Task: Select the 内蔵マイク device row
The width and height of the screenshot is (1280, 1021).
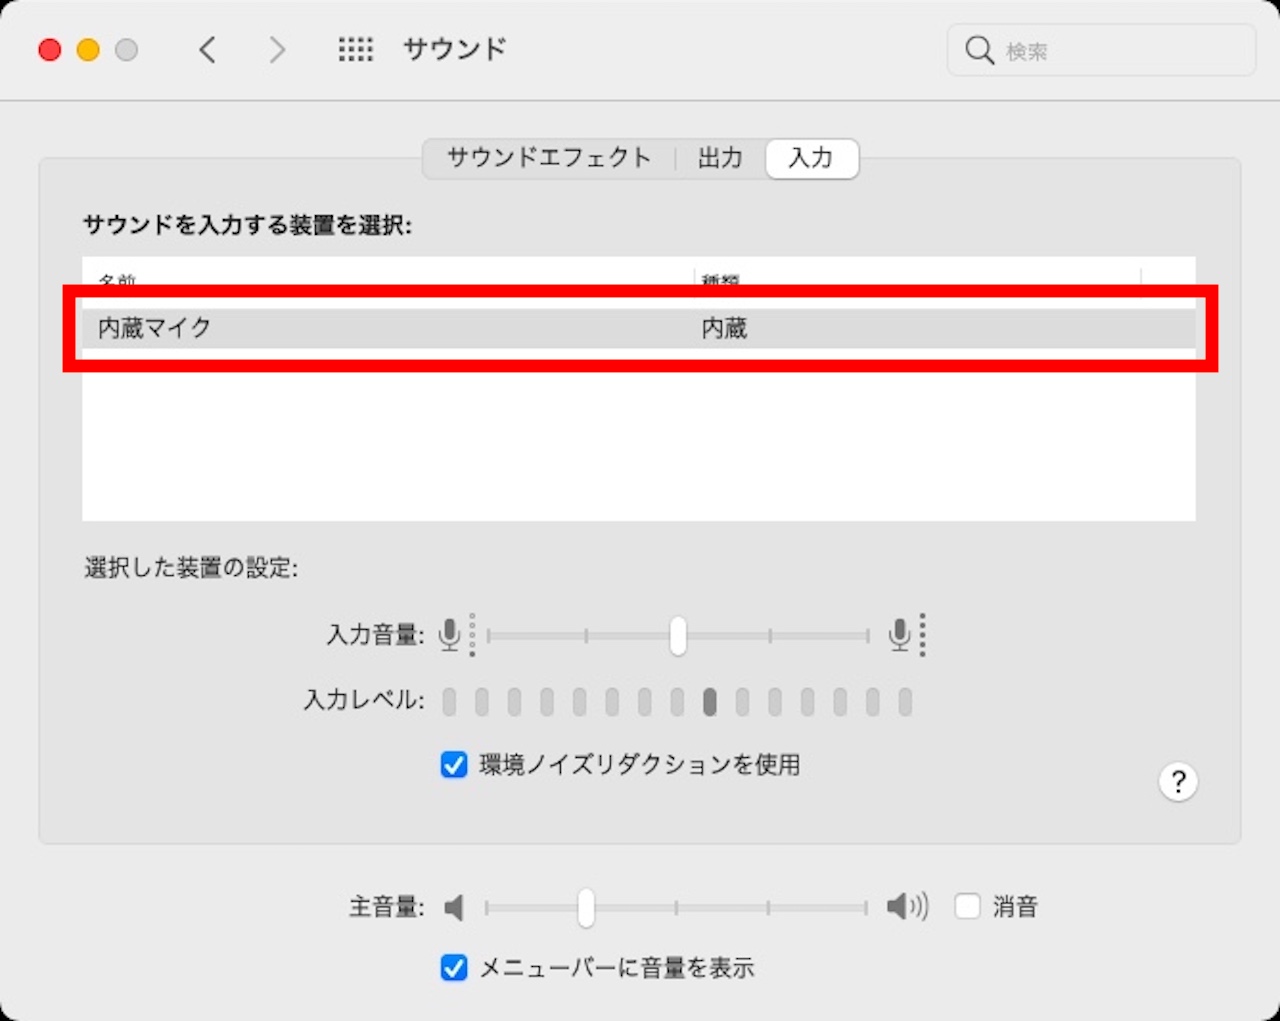Action: click(x=639, y=328)
